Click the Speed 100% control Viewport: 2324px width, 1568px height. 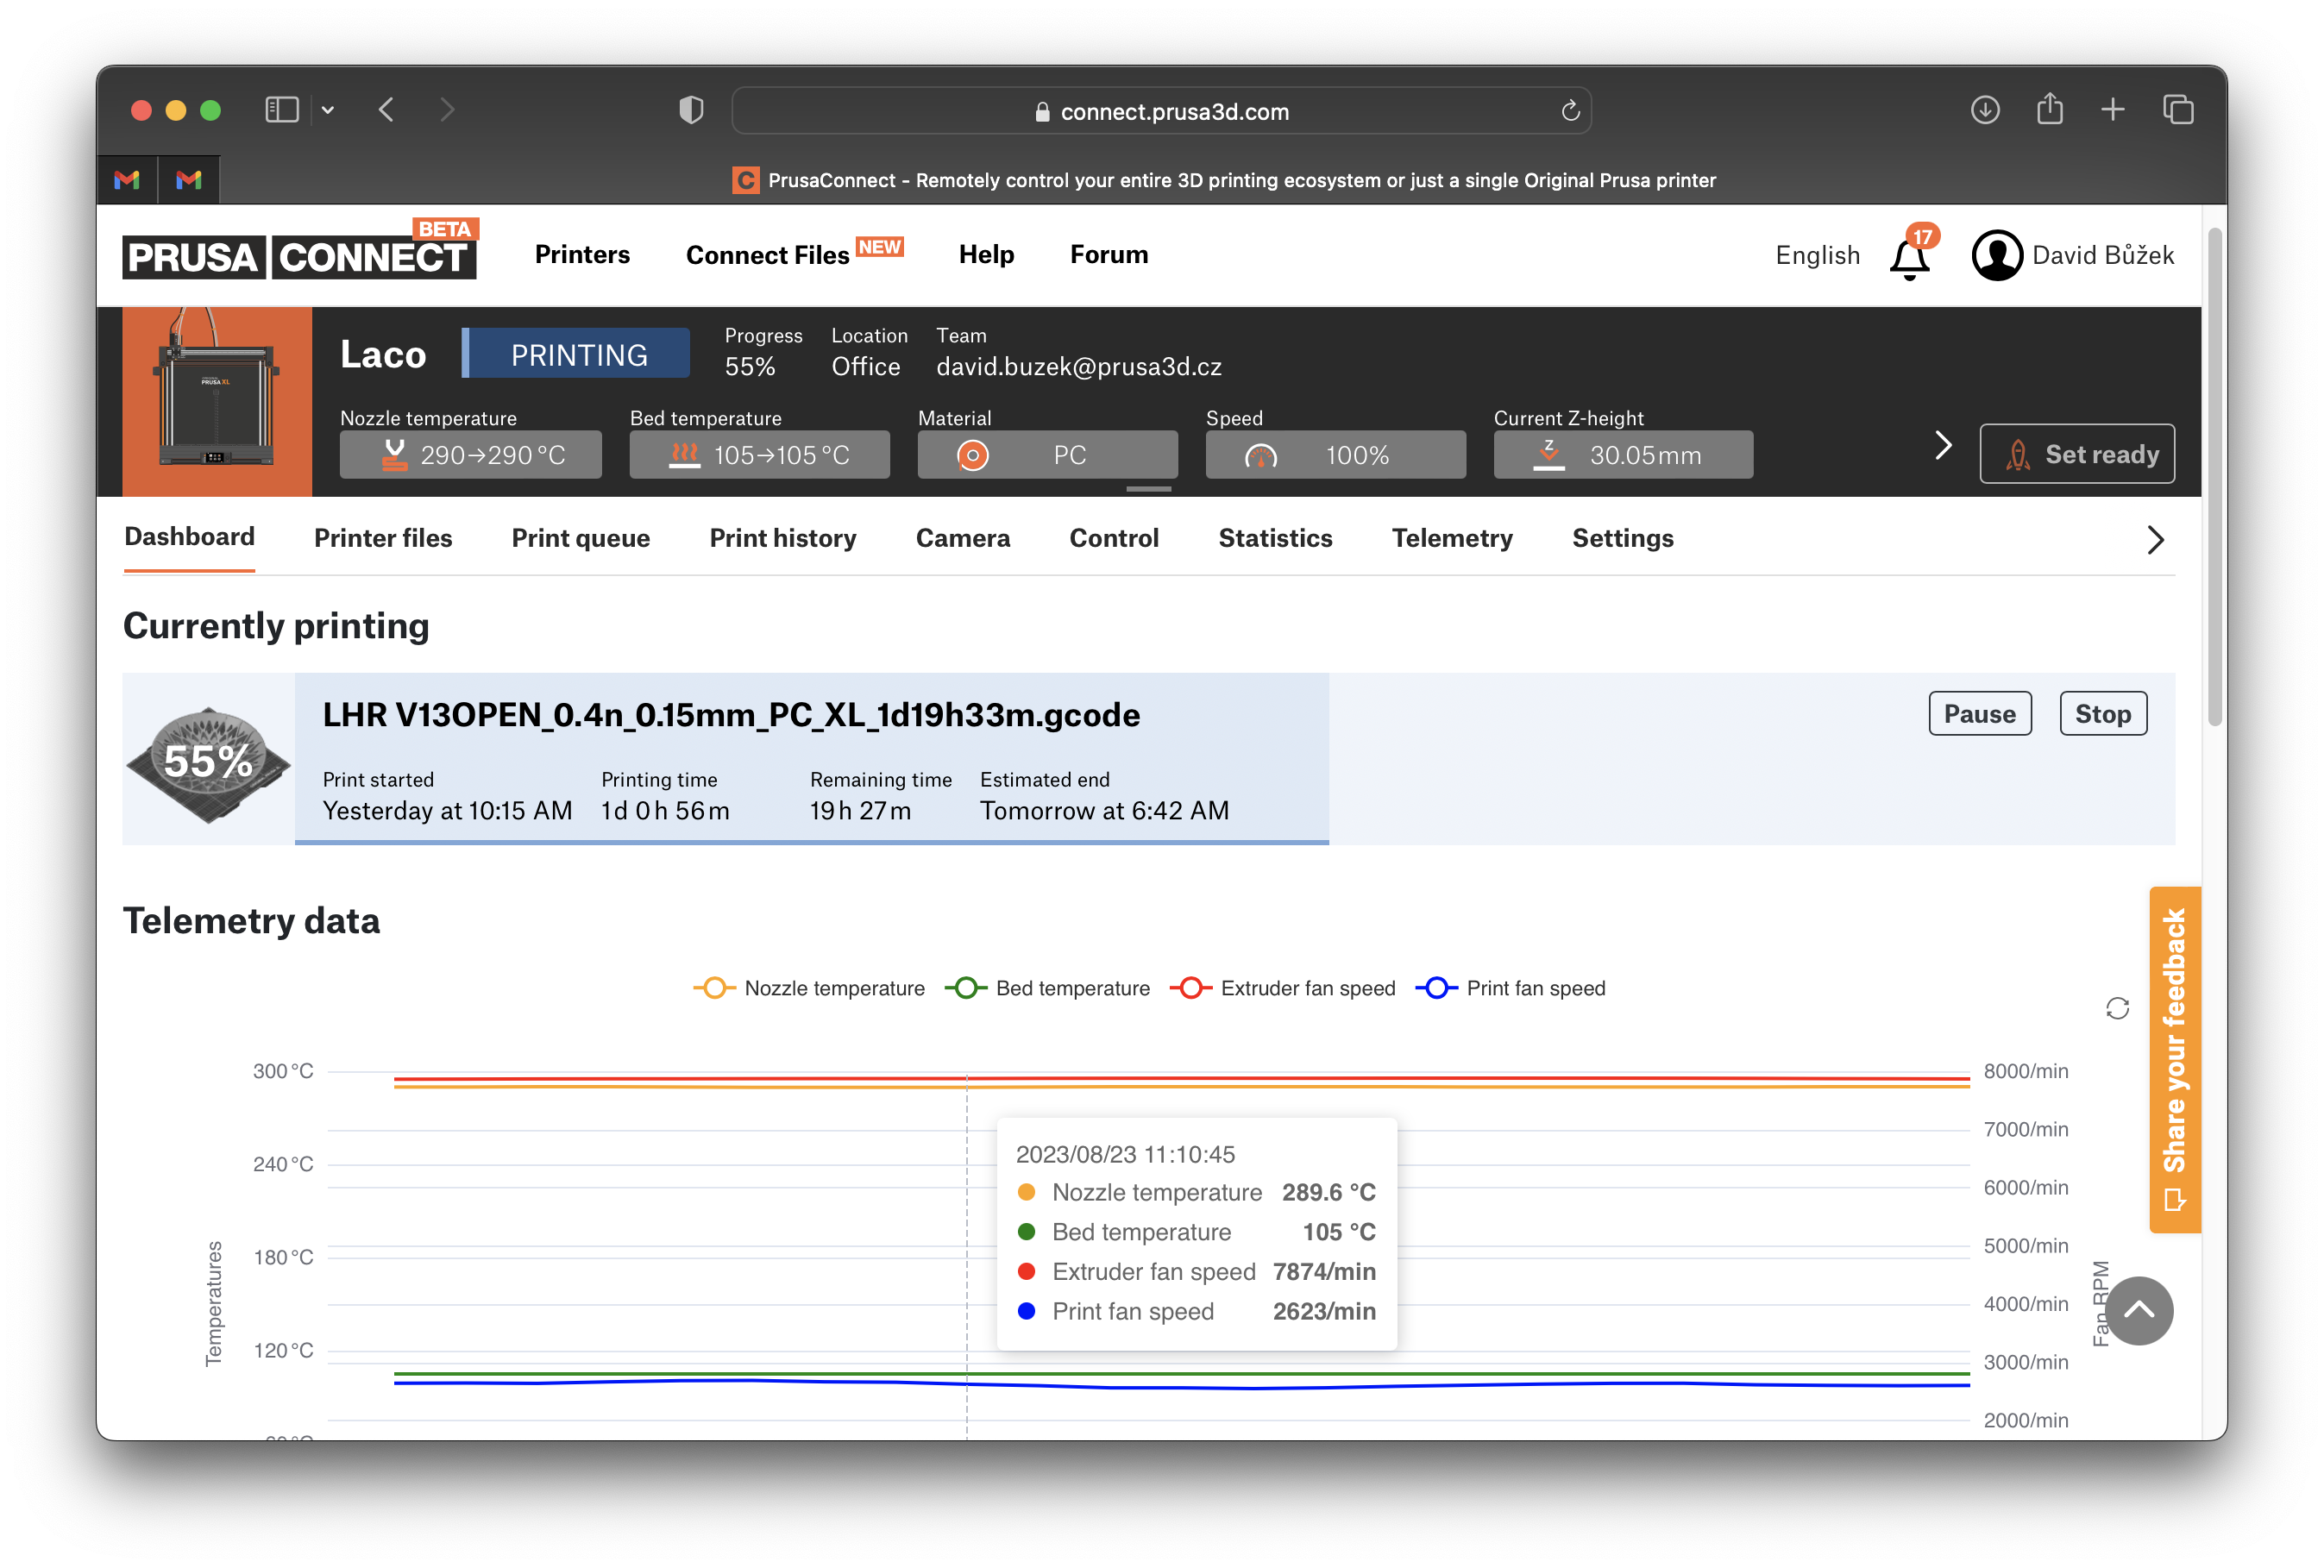(1334, 455)
